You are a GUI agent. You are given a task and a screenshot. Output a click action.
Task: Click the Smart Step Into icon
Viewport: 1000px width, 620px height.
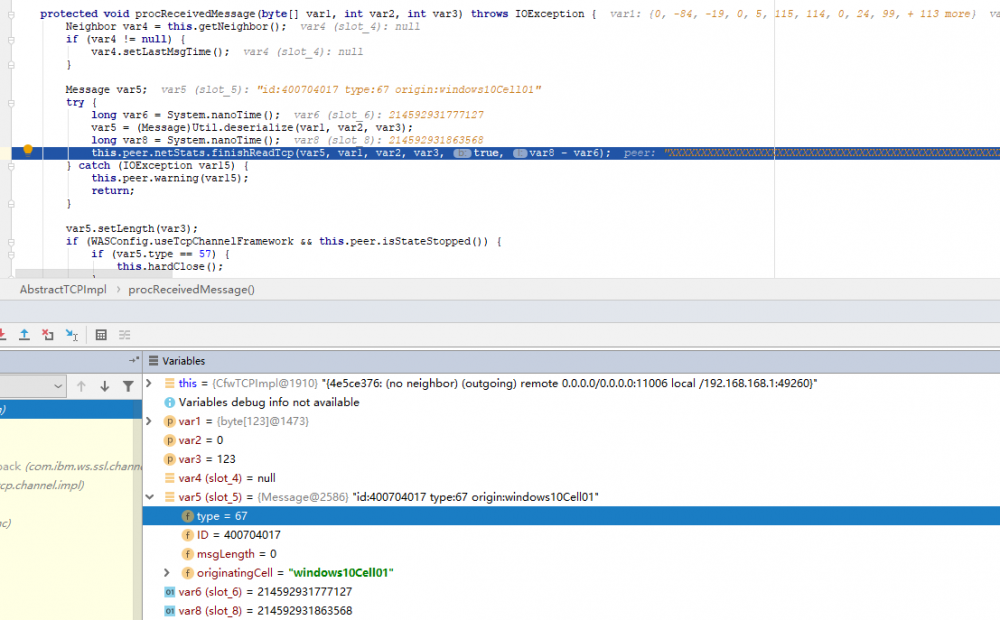70,334
